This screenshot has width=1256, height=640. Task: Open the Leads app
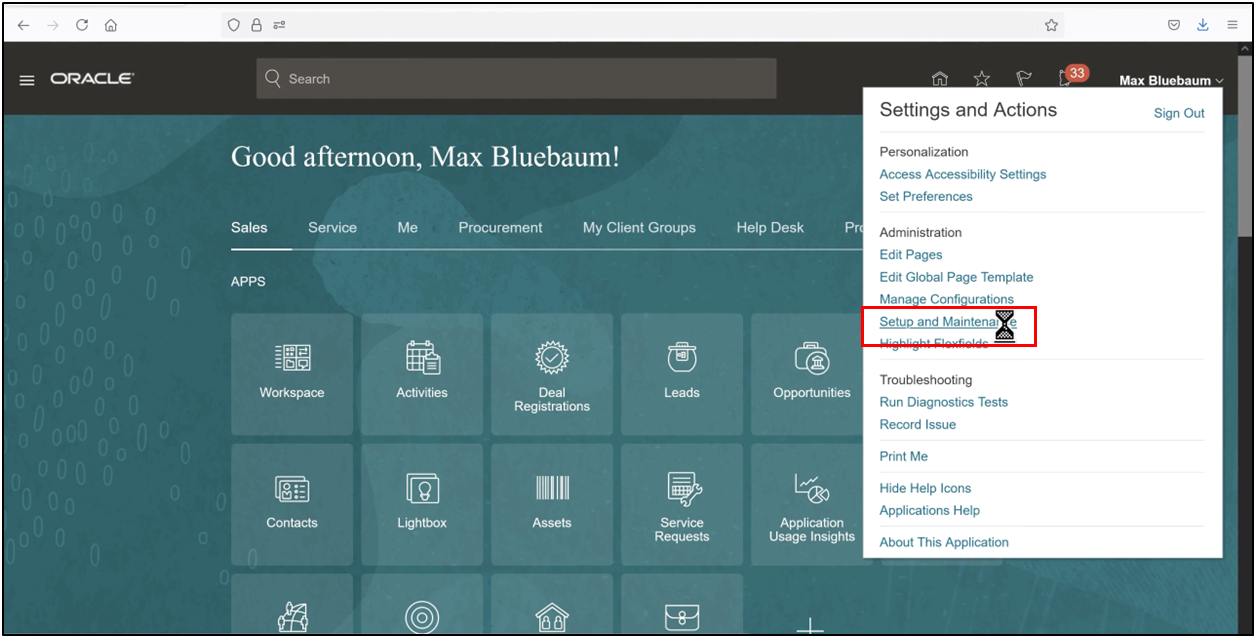(681, 374)
